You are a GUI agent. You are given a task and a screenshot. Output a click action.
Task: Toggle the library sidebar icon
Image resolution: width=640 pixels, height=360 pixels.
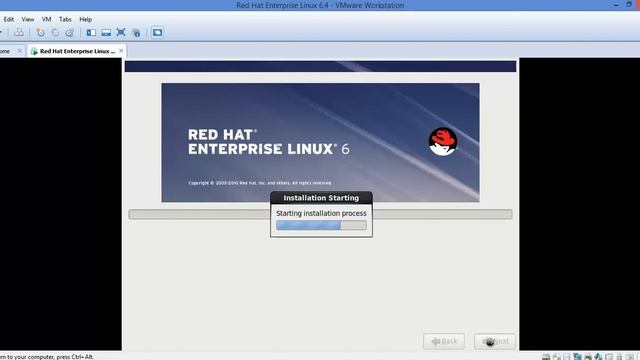coord(91,32)
